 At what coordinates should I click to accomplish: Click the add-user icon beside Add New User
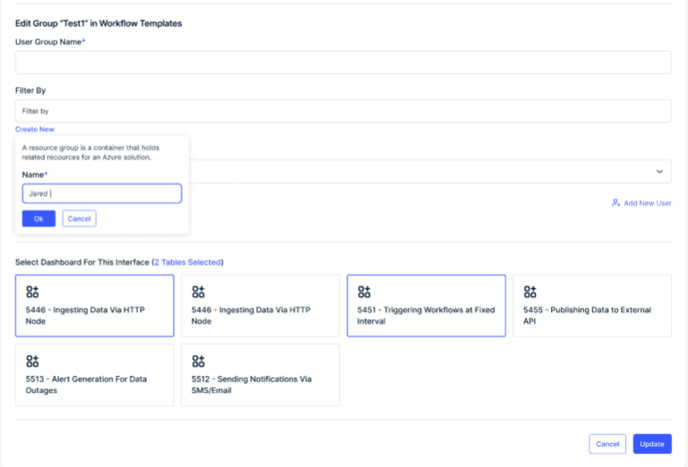coord(616,203)
